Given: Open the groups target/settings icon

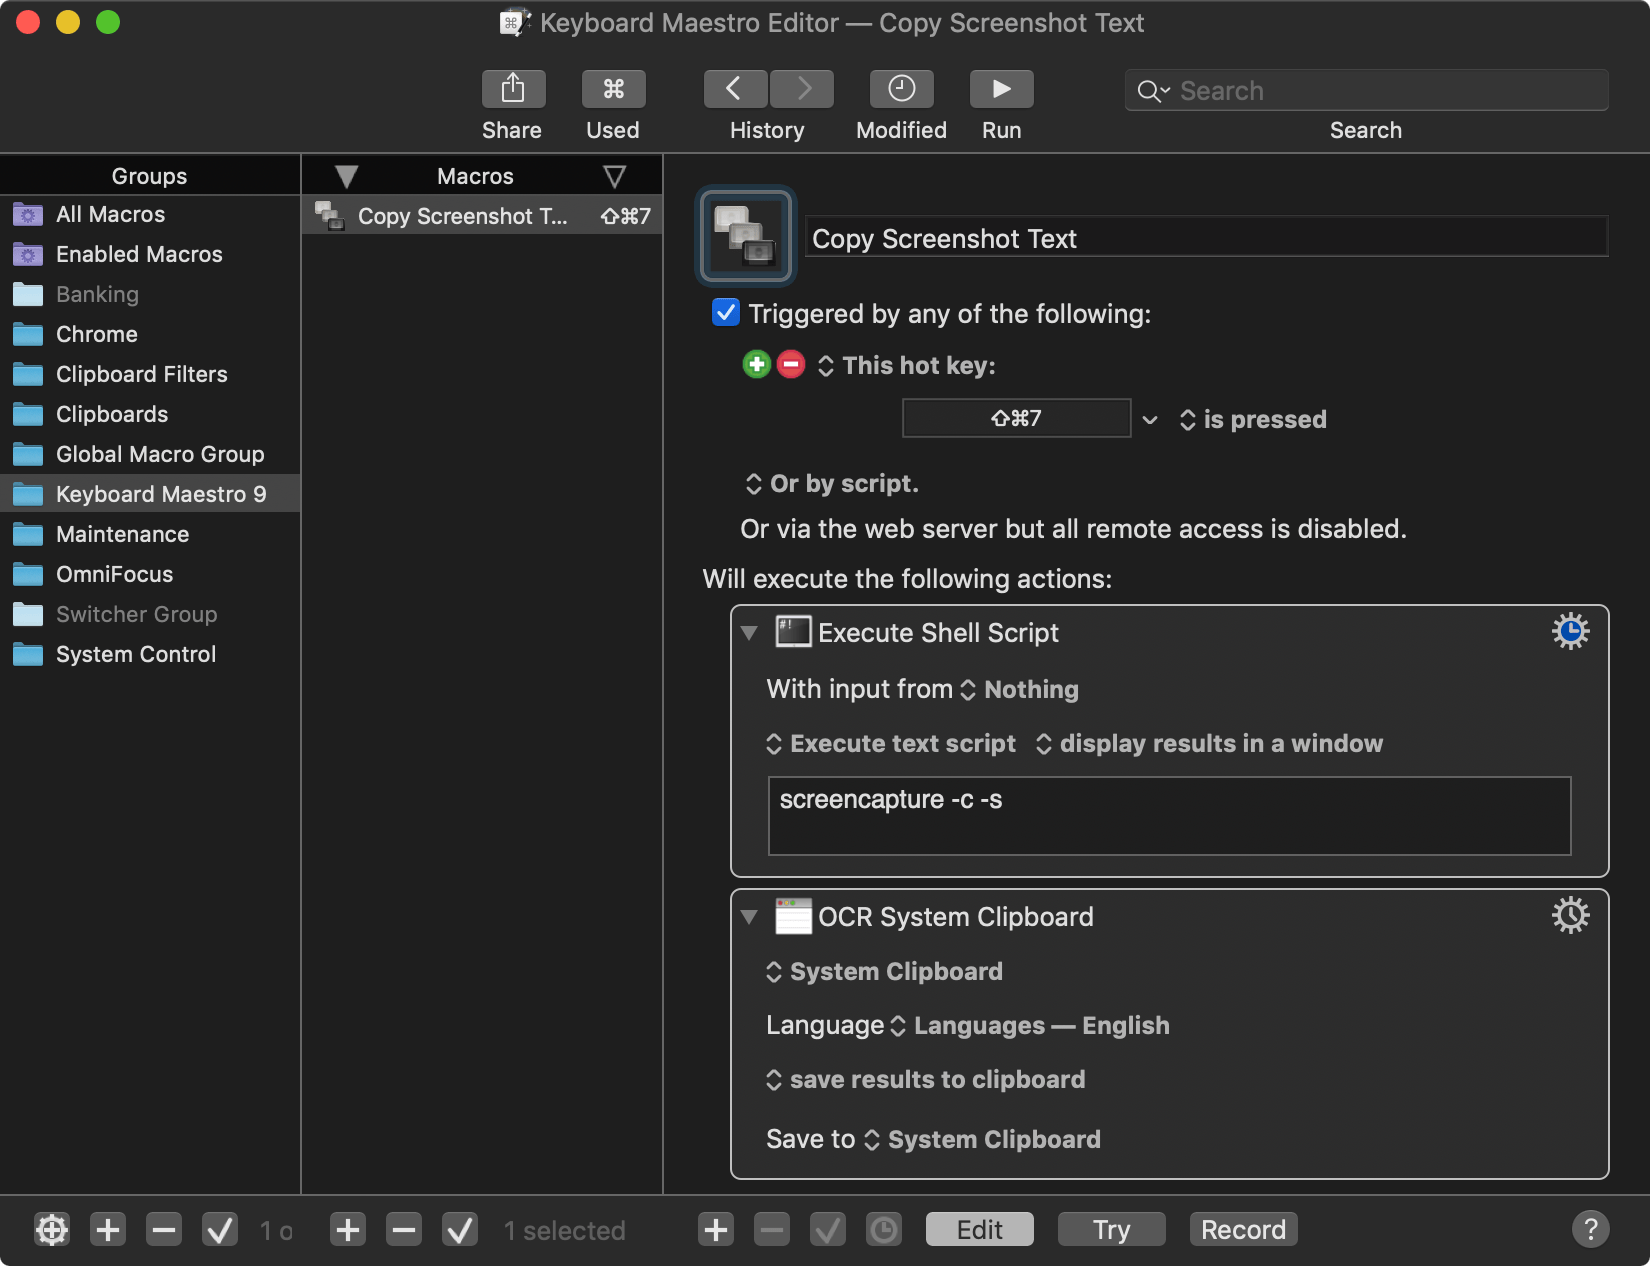Looking at the screenshot, I should [52, 1229].
